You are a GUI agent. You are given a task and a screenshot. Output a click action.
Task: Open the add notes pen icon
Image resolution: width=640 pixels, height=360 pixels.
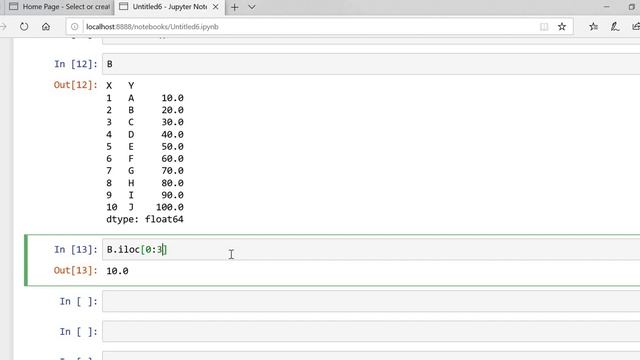click(x=615, y=27)
